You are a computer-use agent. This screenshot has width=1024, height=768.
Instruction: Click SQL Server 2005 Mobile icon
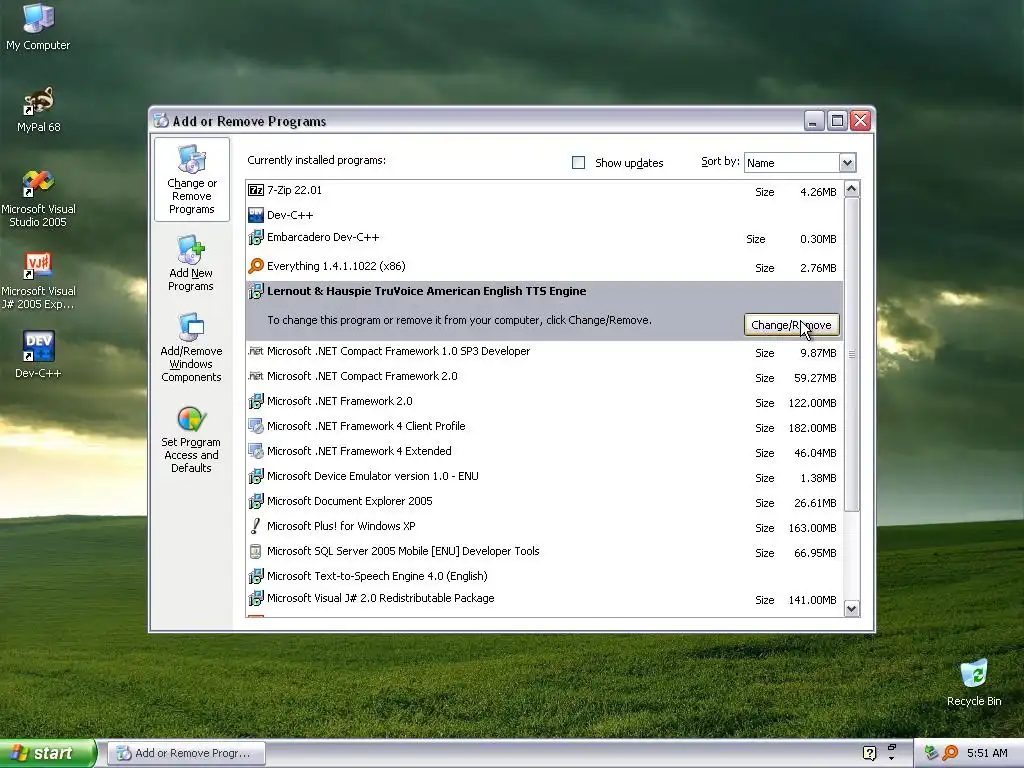point(256,551)
